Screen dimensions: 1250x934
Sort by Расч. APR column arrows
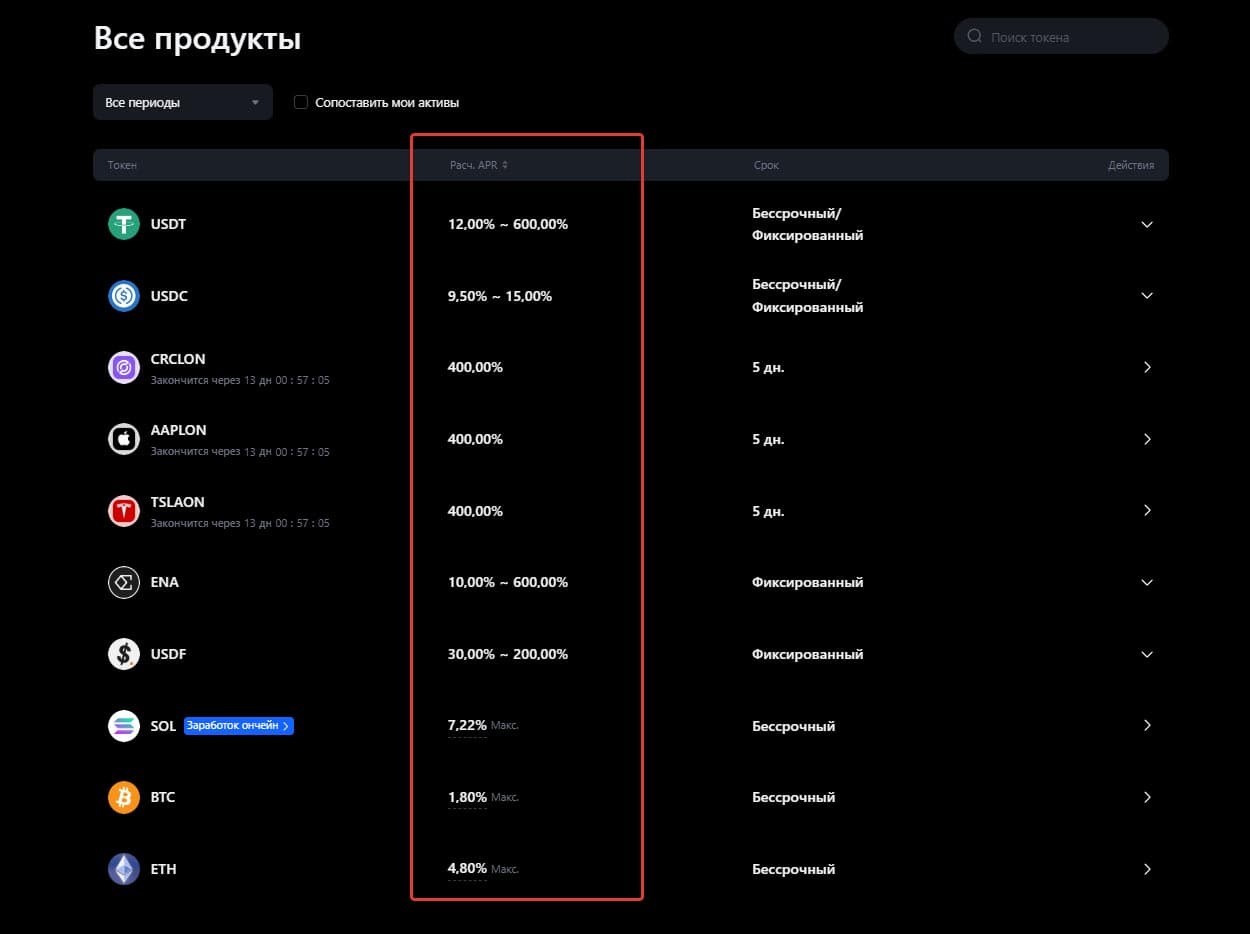pyautogui.click(x=505, y=165)
